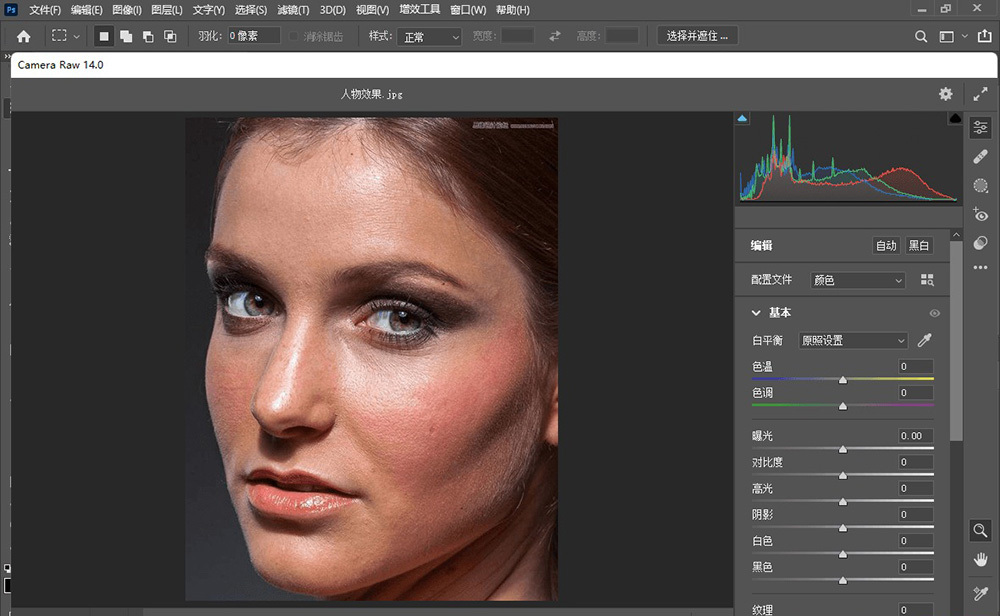Browse profiles with the grid icon
Viewport: 1000px width, 616px height.
point(927,281)
